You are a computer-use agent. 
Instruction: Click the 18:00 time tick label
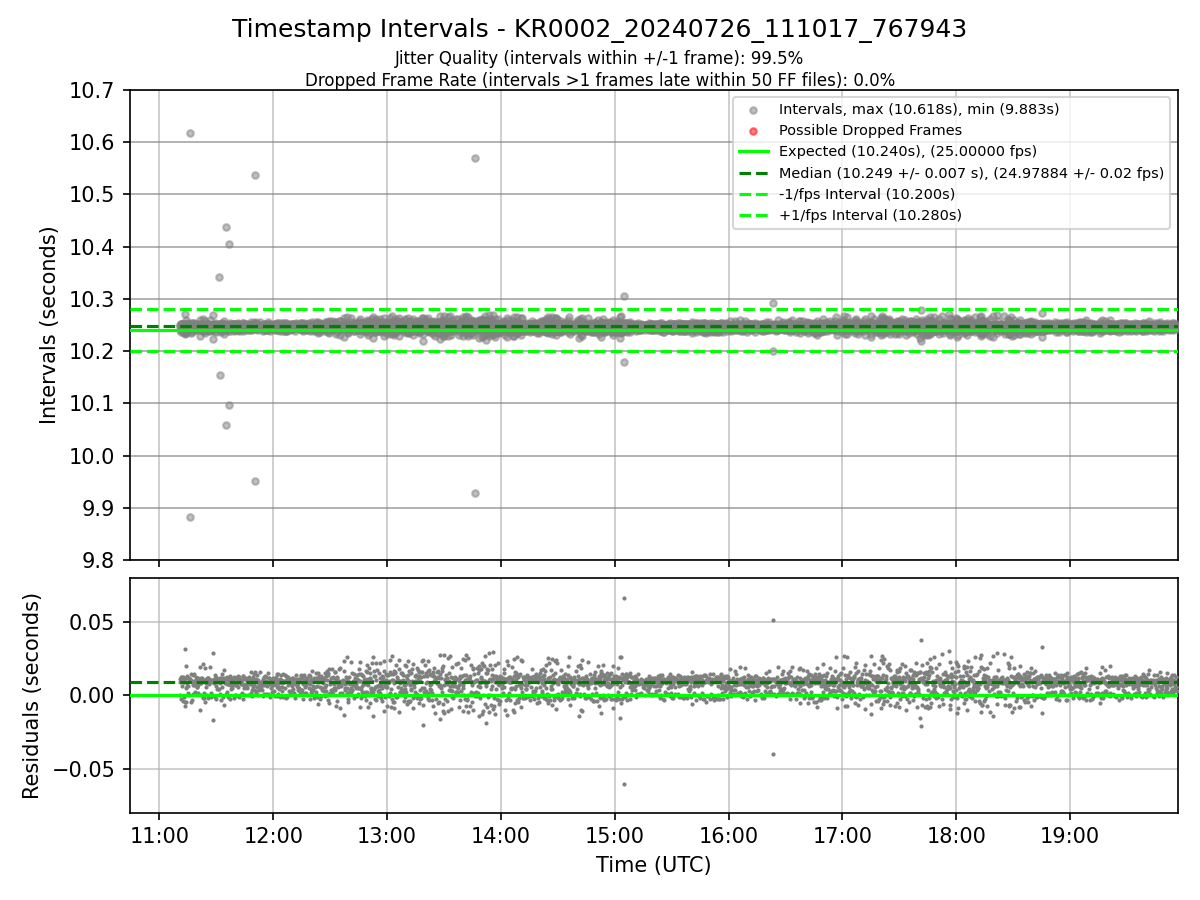956,834
